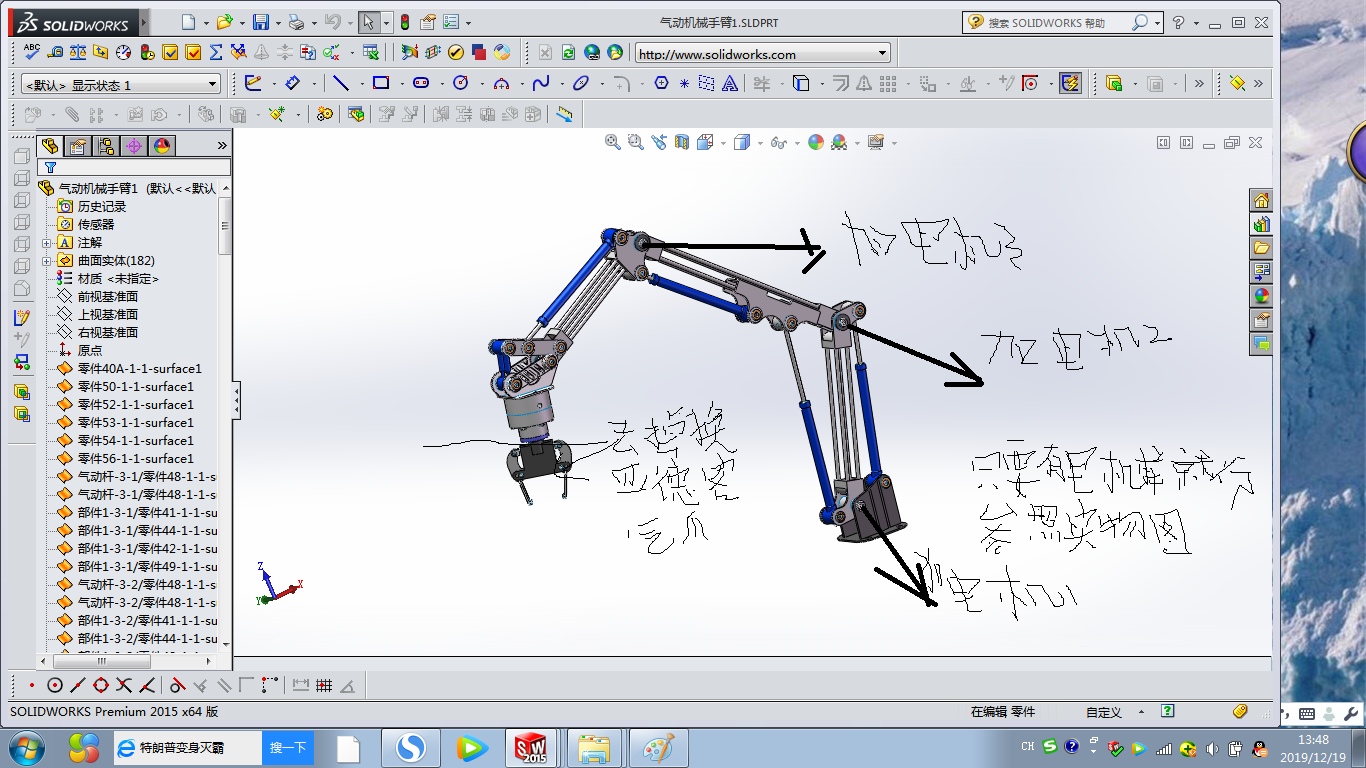This screenshot has width=1366, height=768.
Task: Select the Corner Rectangle sketch tool
Action: [x=381, y=84]
